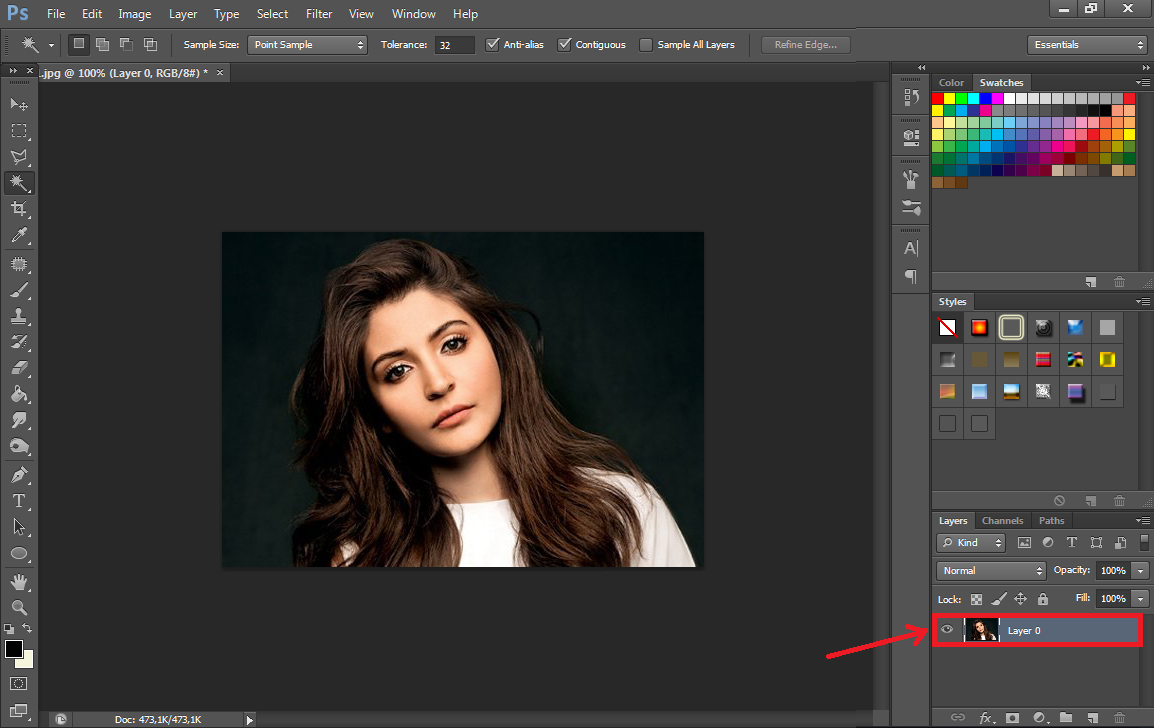Viewport: 1154px width, 728px height.
Task: Open the Filter menu
Action: click(318, 13)
